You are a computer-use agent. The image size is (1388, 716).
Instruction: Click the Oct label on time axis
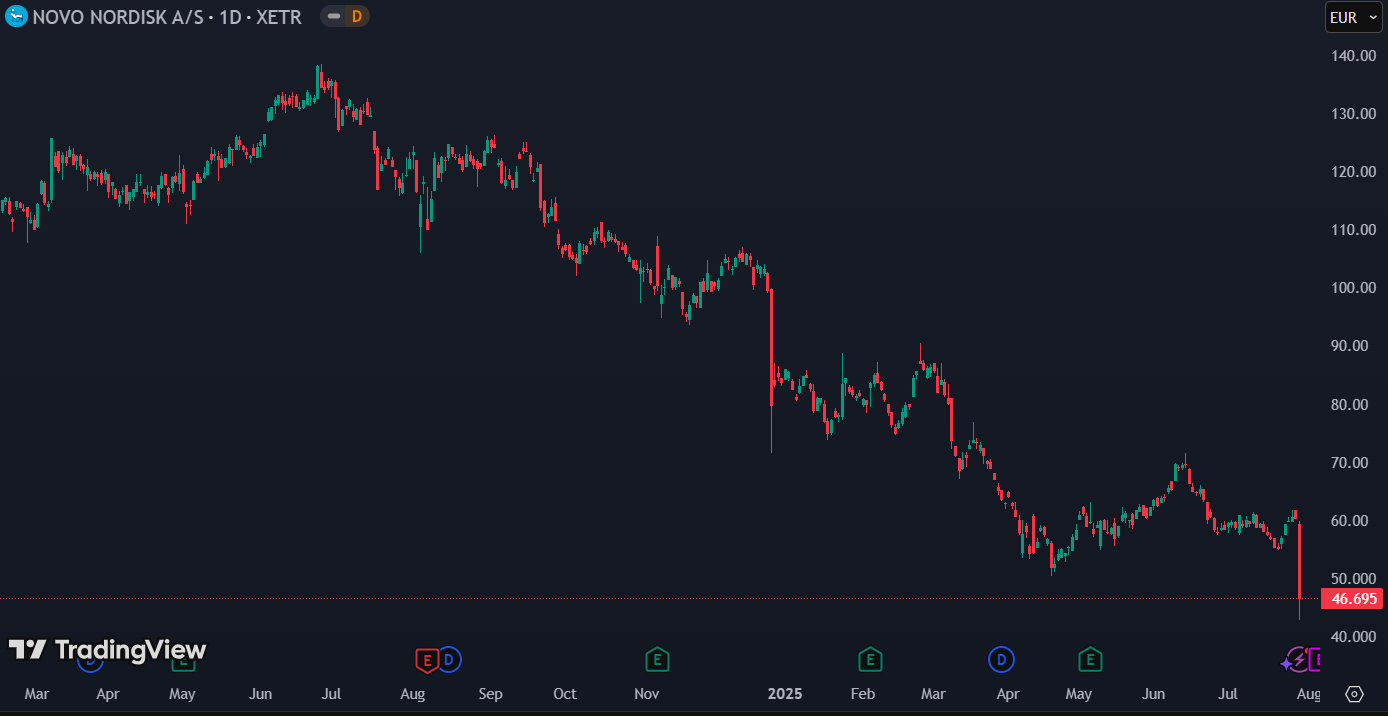565,694
